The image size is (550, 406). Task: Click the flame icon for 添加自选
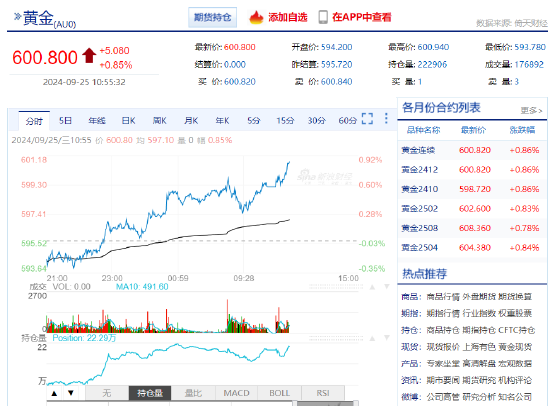[x=256, y=17]
